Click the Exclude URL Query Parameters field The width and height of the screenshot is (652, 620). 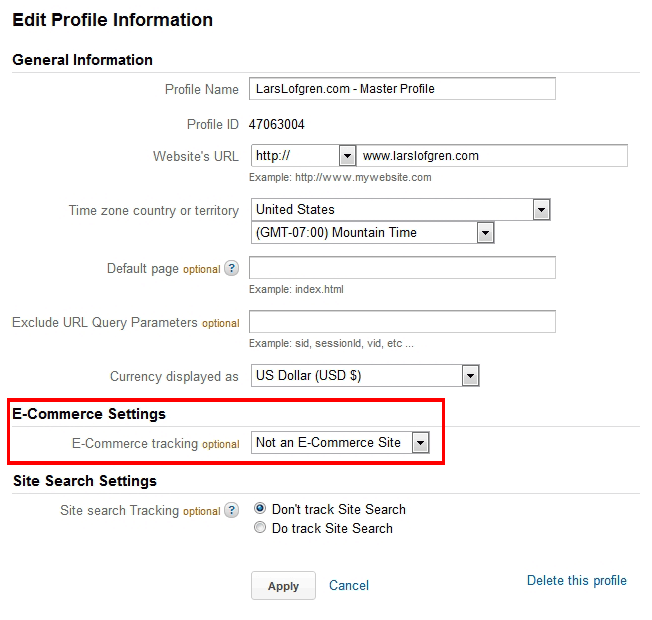402,322
